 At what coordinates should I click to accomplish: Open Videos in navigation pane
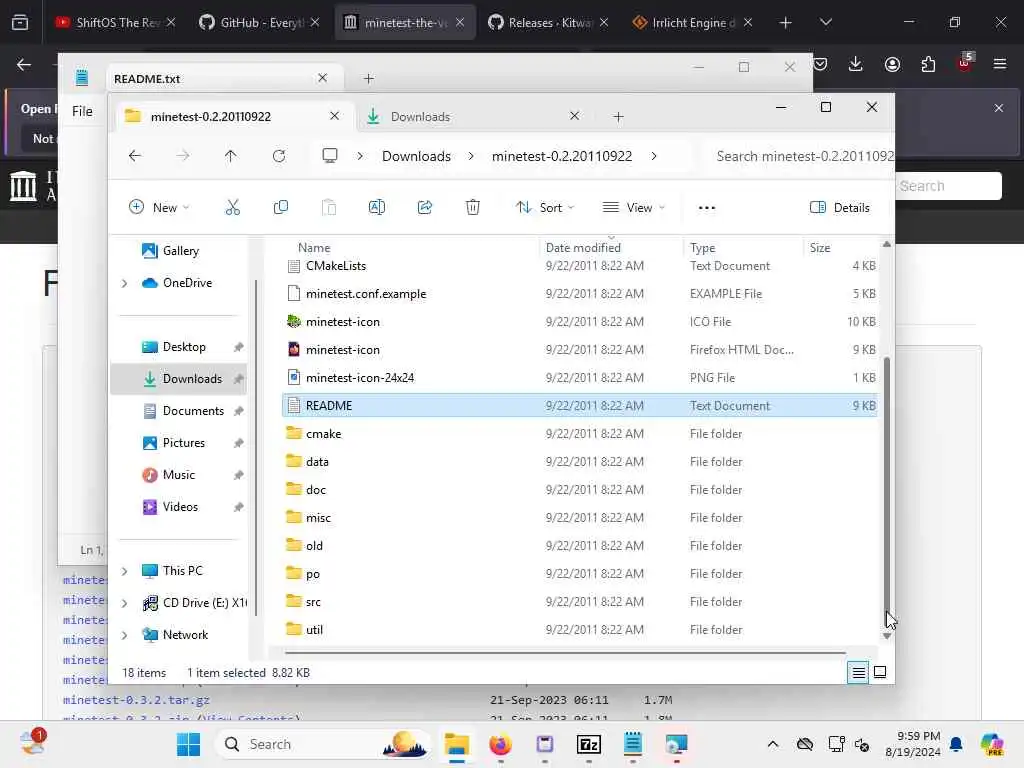point(180,507)
